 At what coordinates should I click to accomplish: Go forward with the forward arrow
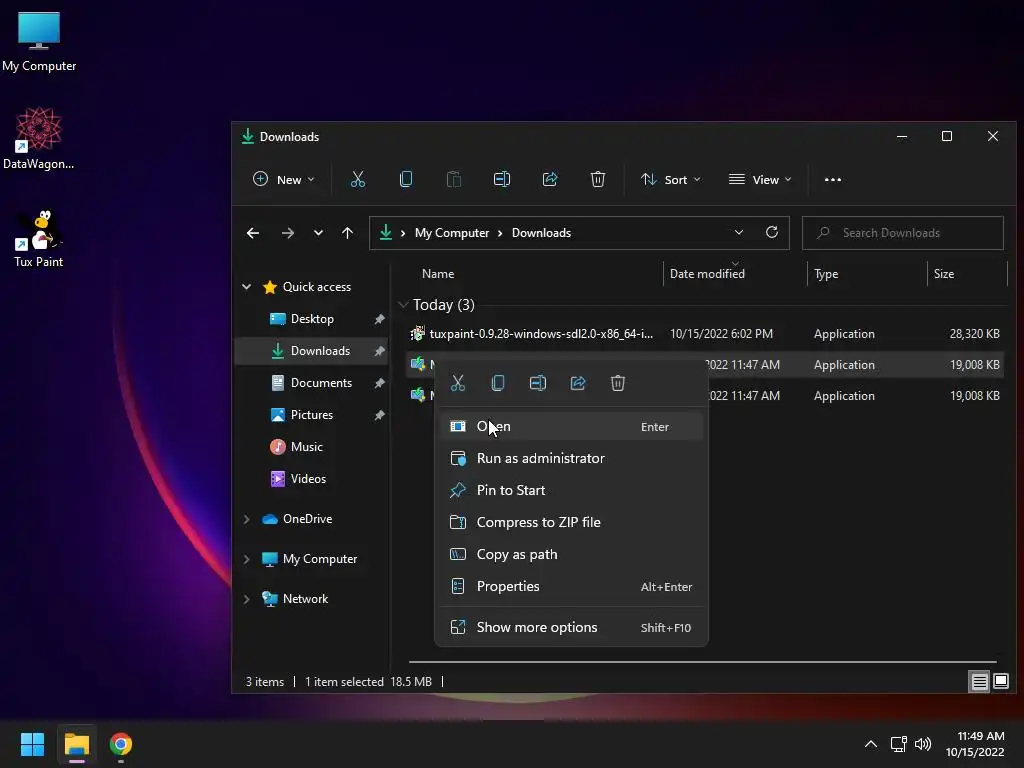[x=287, y=232]
